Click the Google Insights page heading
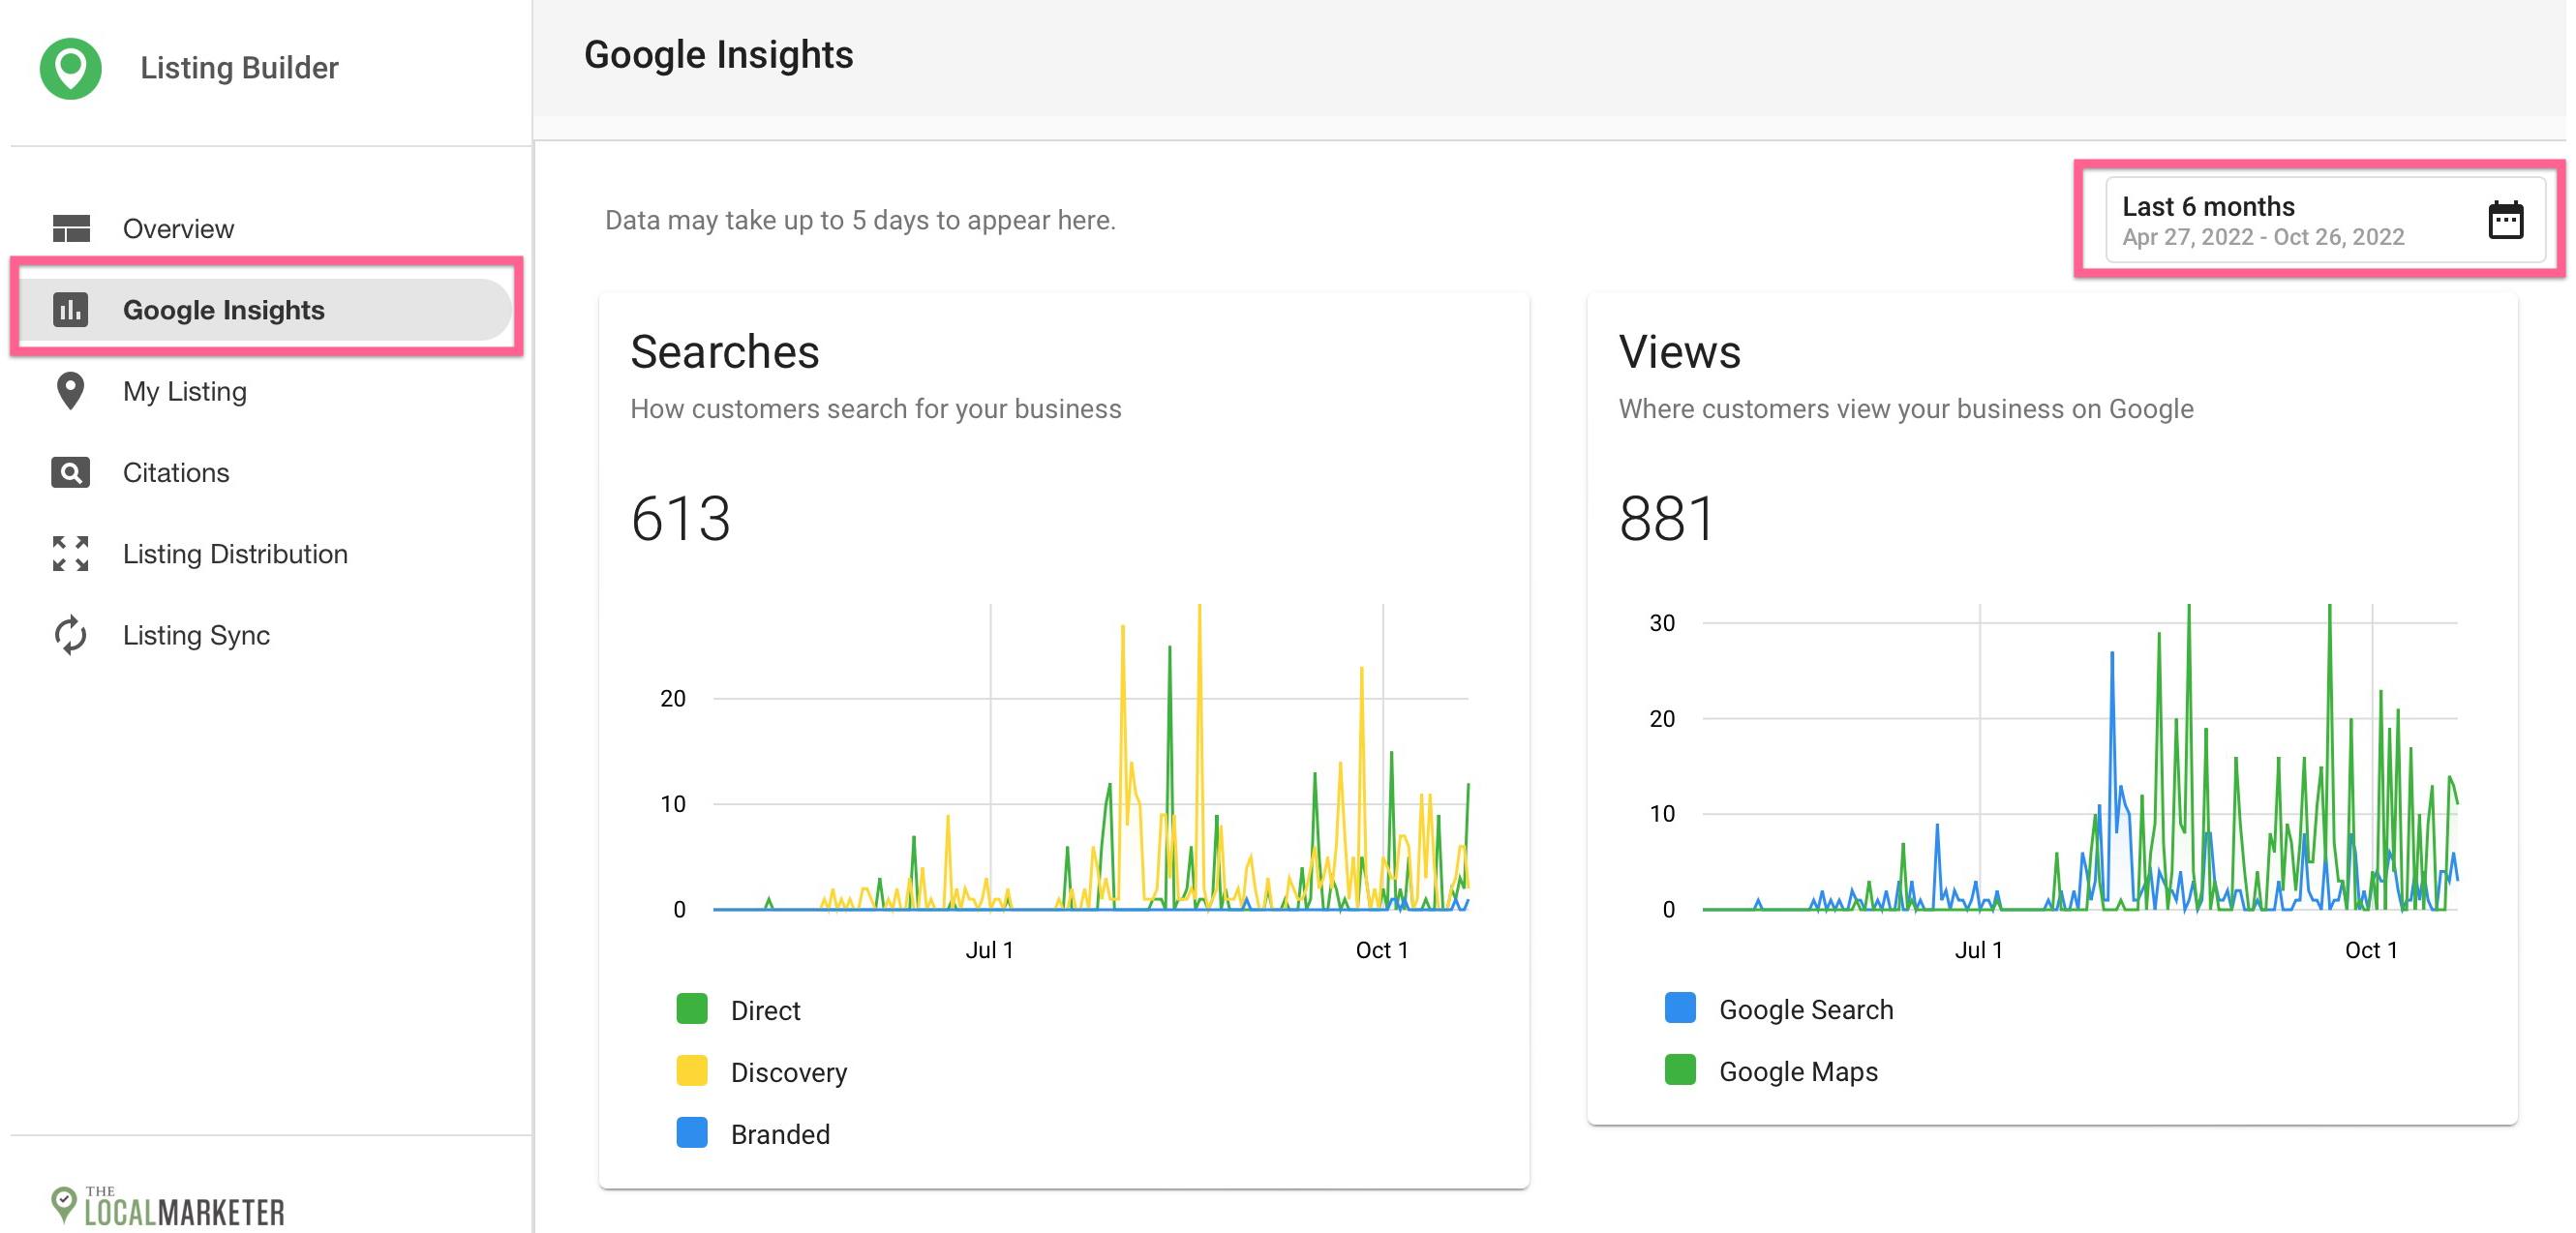The width and height of the screenshot is (2576, 1233). click(x=718, y=55)
